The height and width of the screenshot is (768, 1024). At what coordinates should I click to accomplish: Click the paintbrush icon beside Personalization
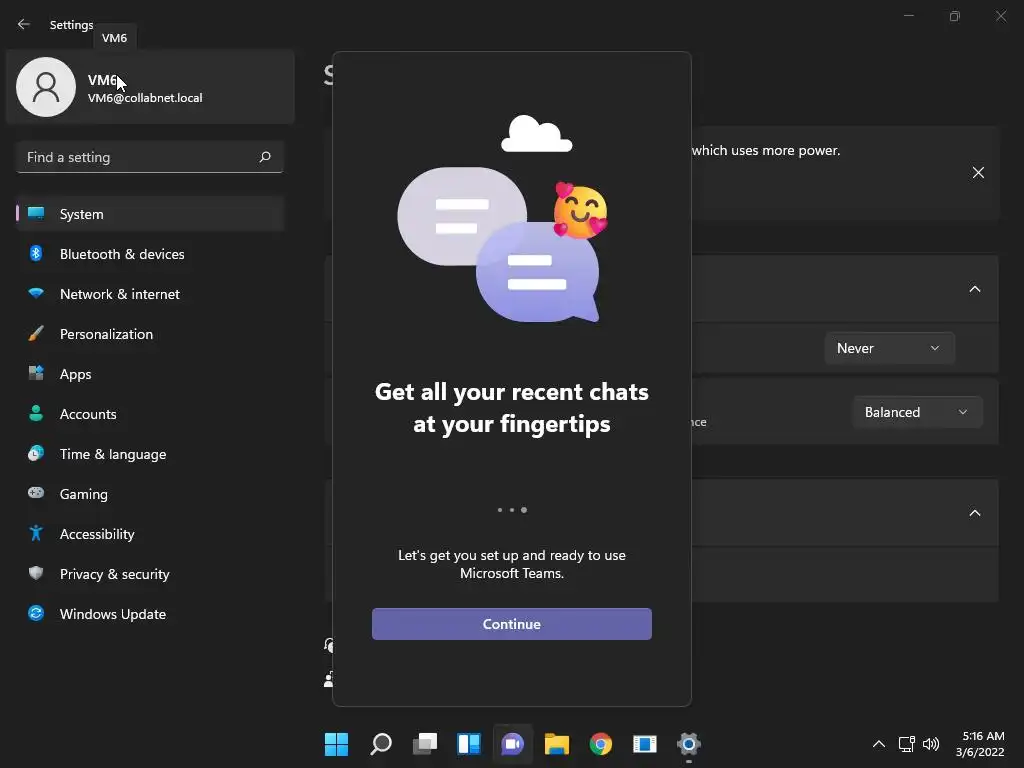(36, 334)
